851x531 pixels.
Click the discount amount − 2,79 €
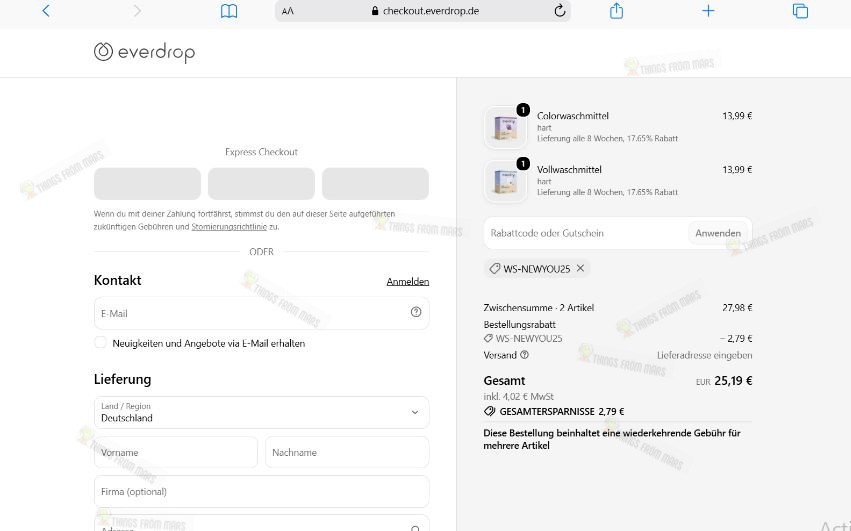point(736,338)
